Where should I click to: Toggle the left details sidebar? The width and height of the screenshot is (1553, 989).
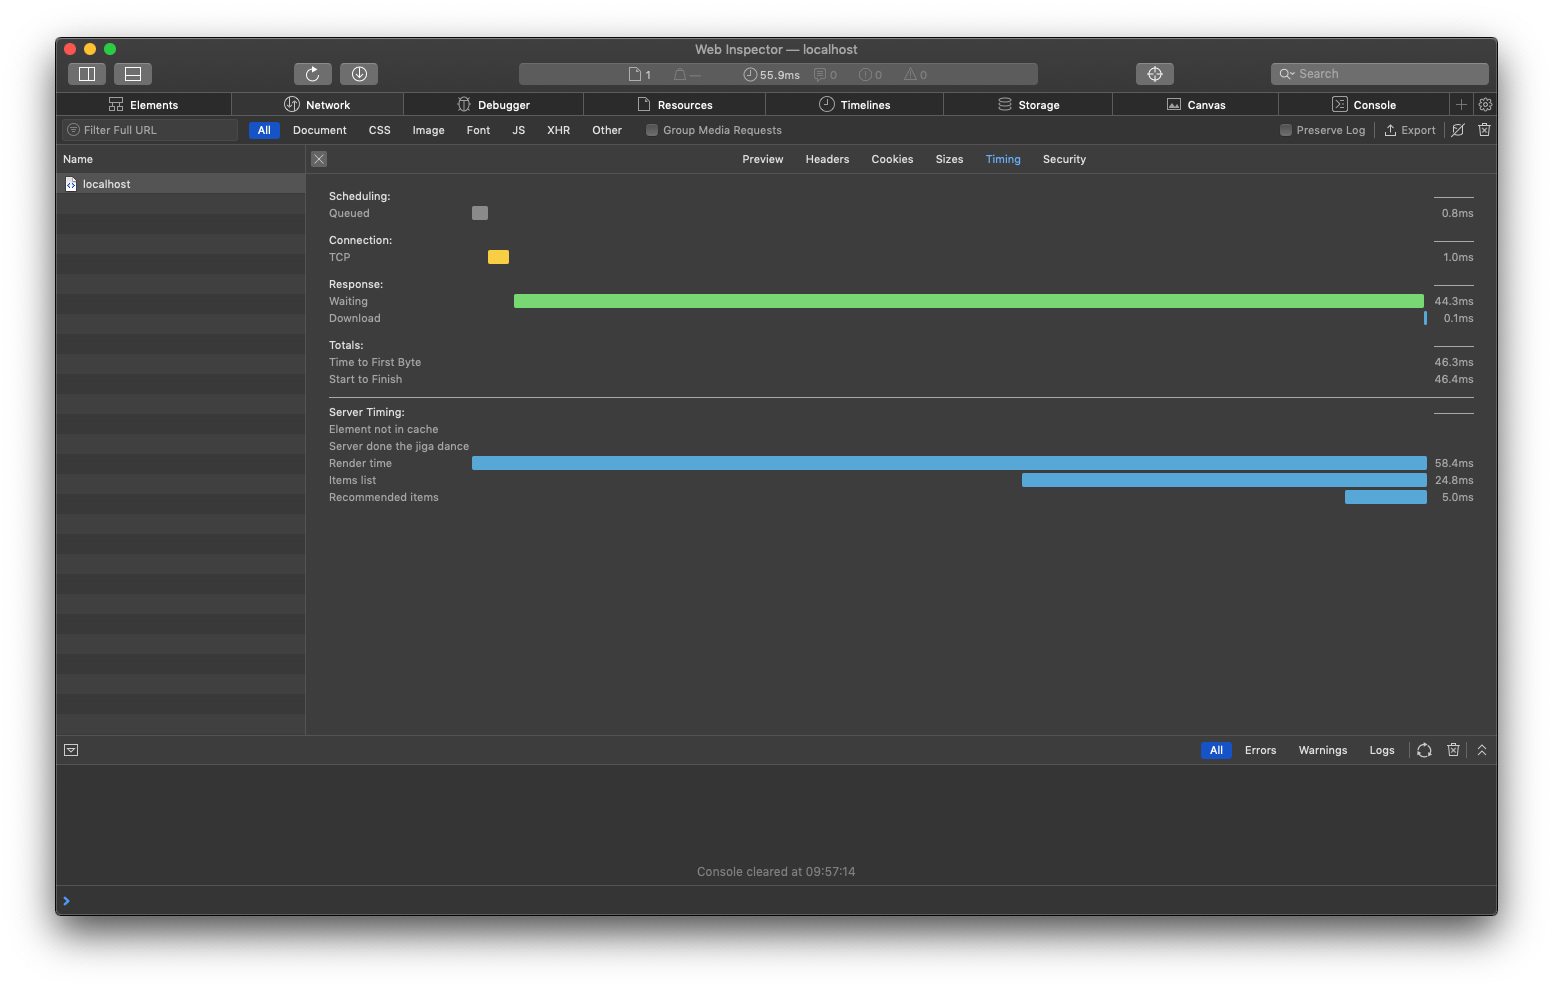click(x=87, y=73)
